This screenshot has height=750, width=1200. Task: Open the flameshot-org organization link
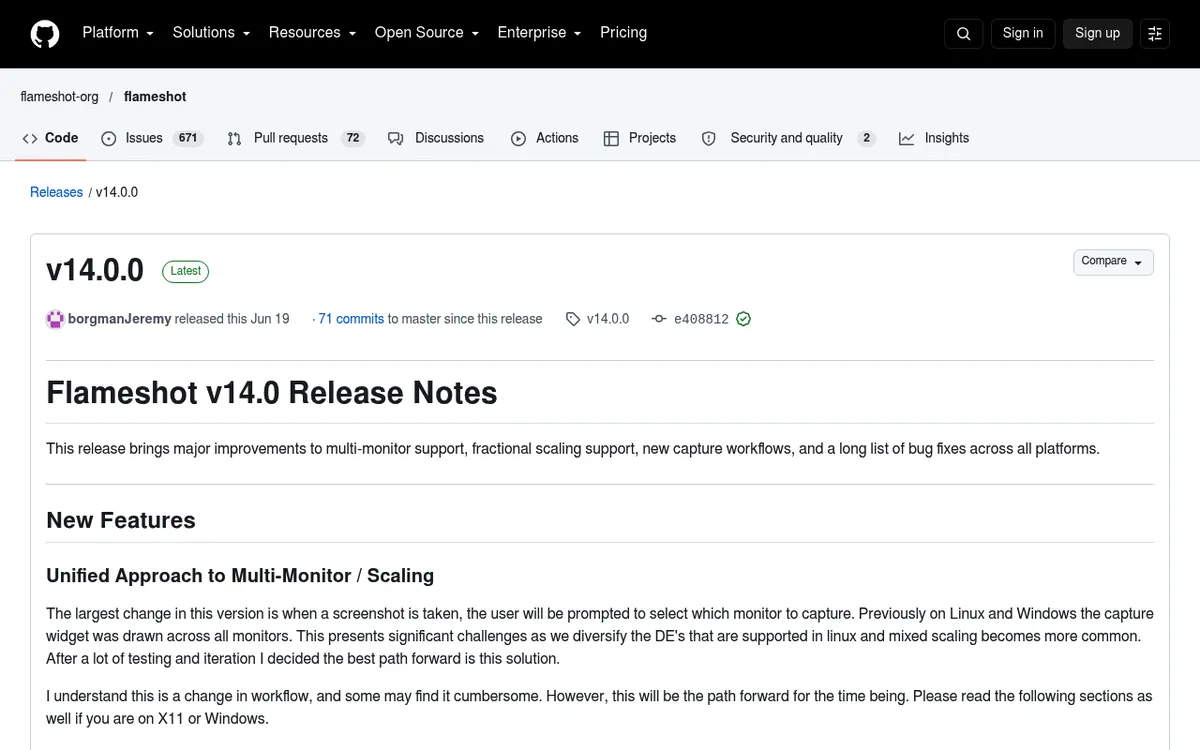tap(59, 97)
